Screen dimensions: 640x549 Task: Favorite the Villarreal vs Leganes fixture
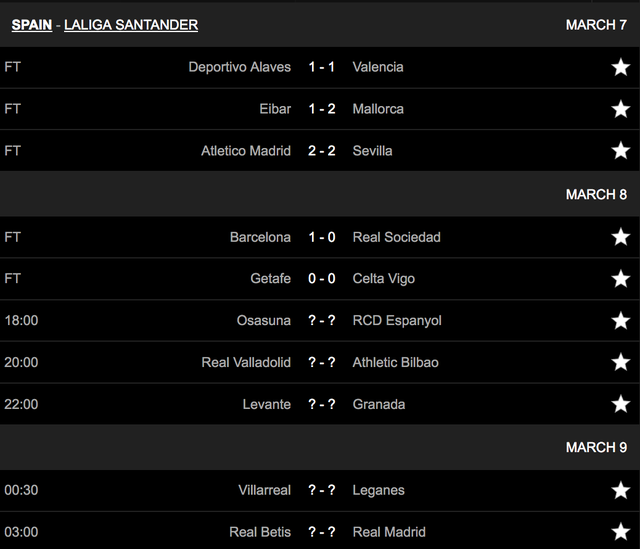621,491
